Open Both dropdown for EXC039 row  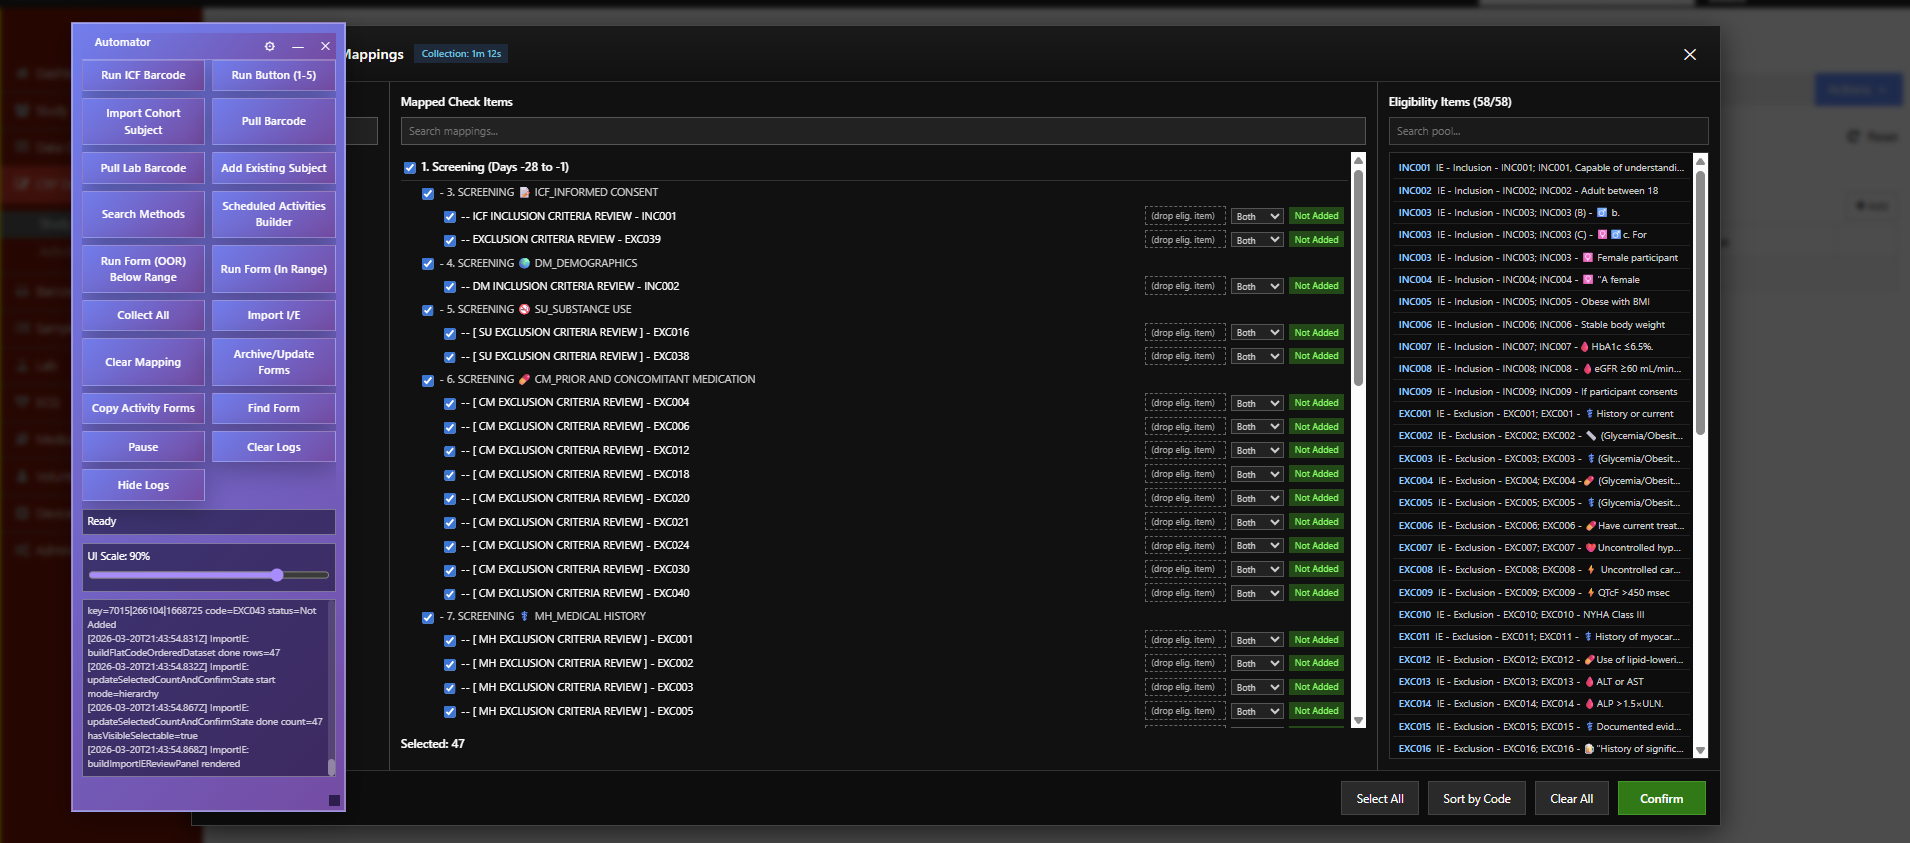coord(1257,240)
